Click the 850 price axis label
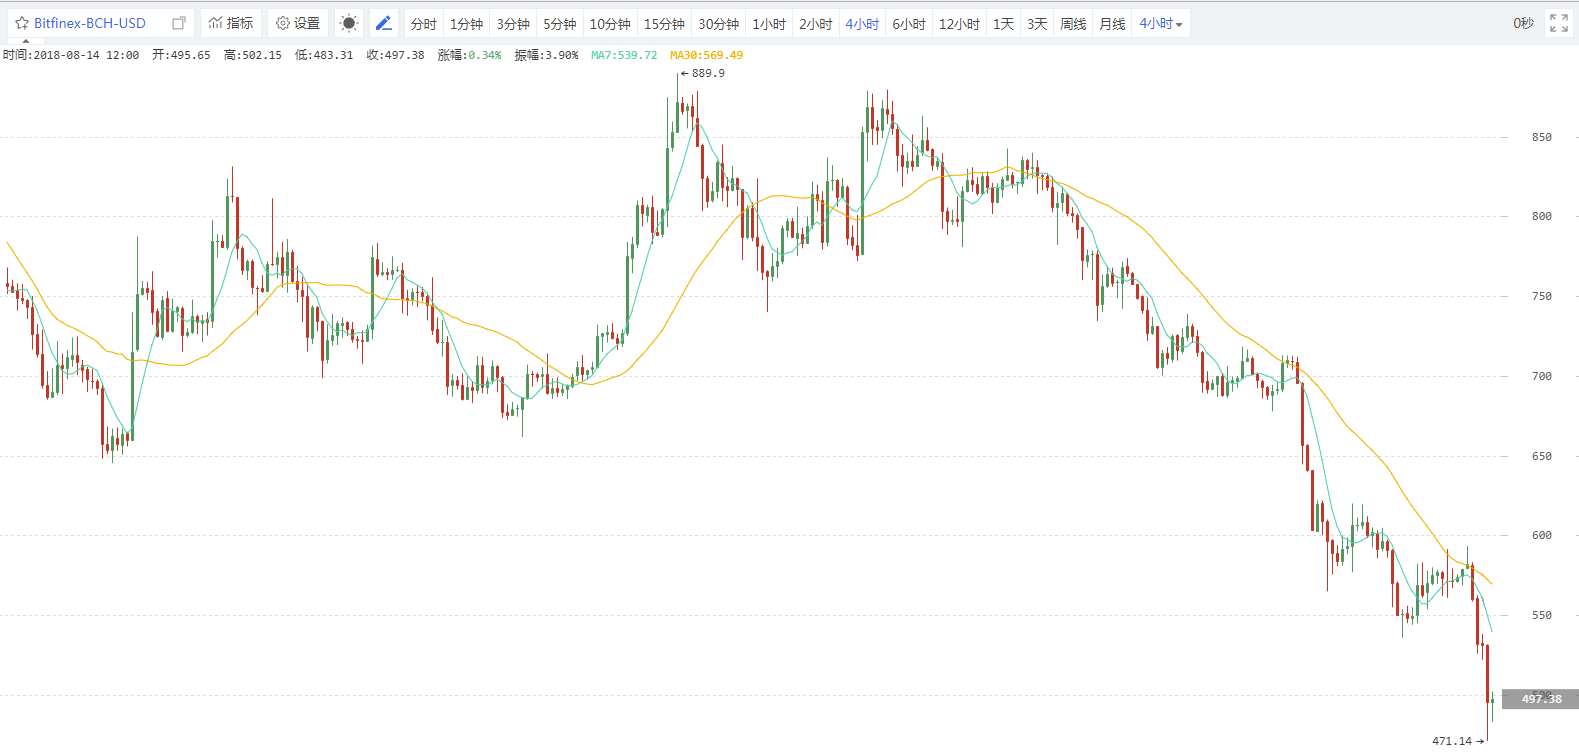1579x754 pixels. 1541,137
